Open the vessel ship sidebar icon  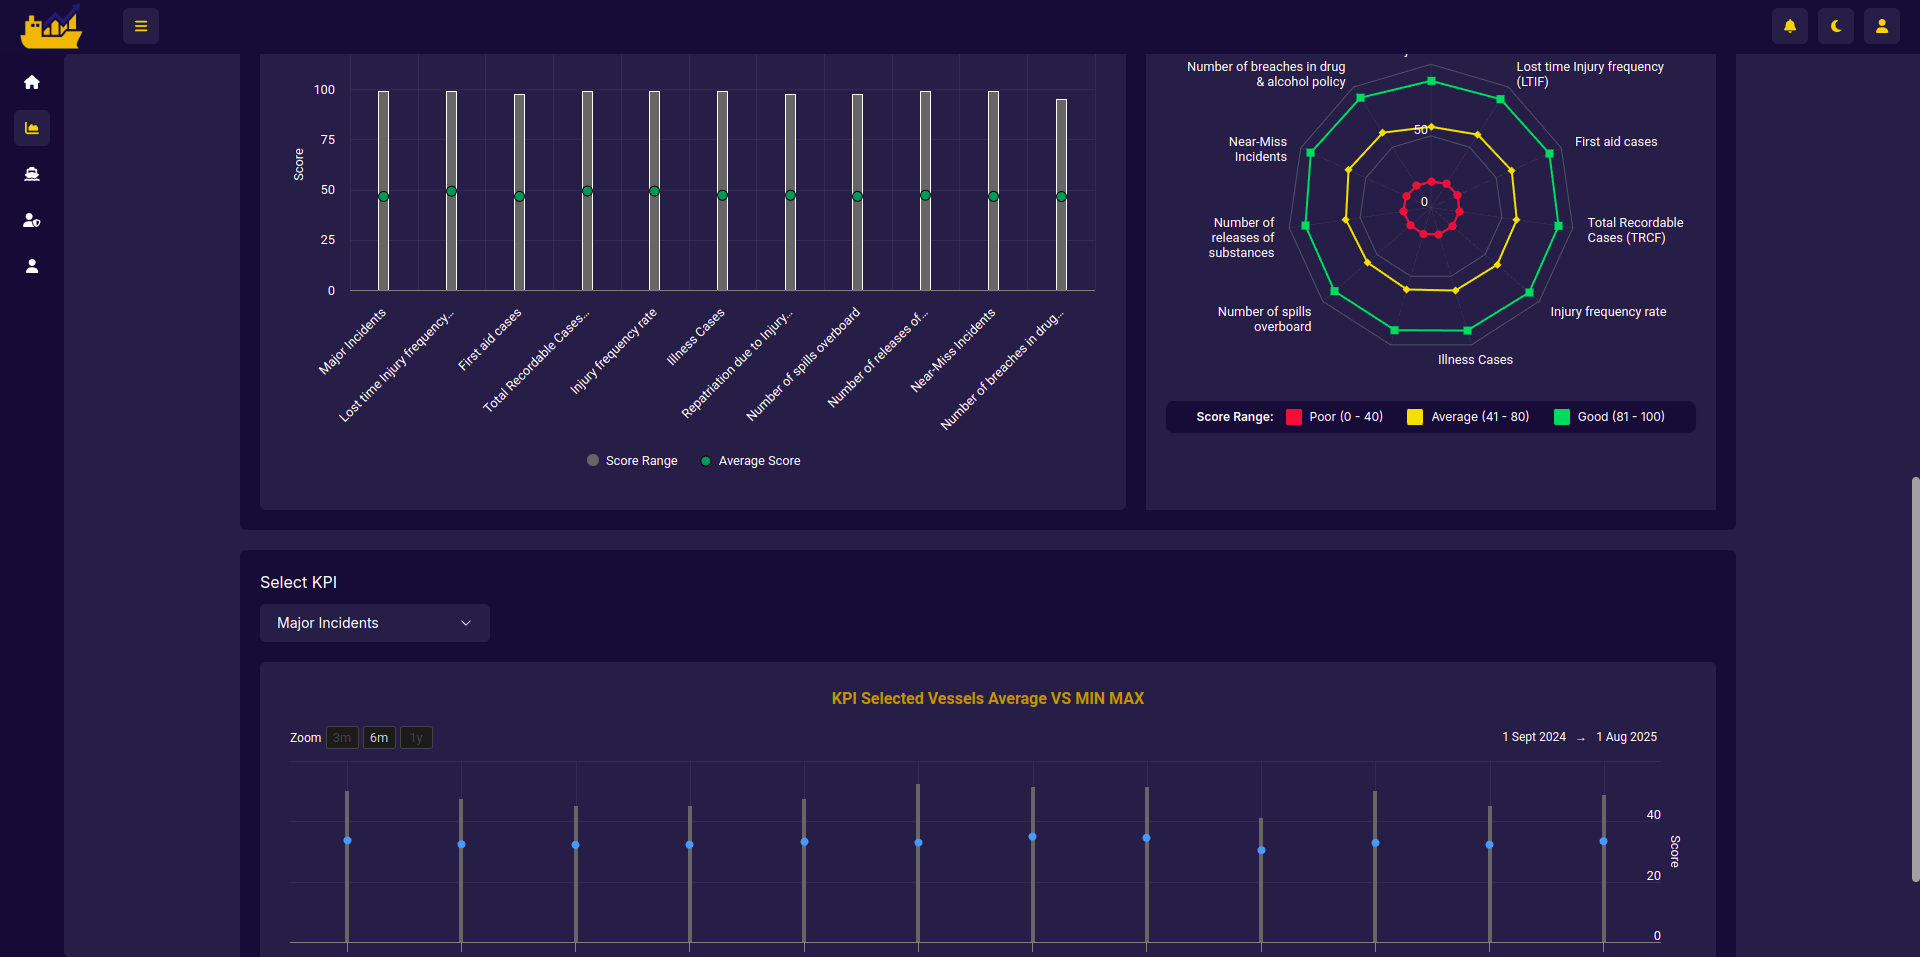click(x=32, y=174)
